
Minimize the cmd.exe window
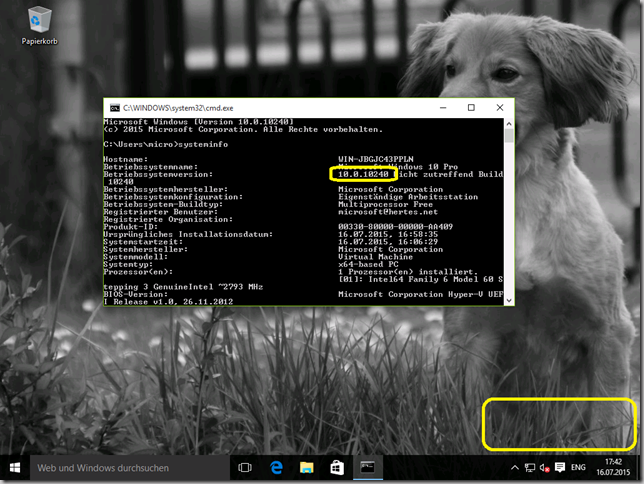pos(443,108)
